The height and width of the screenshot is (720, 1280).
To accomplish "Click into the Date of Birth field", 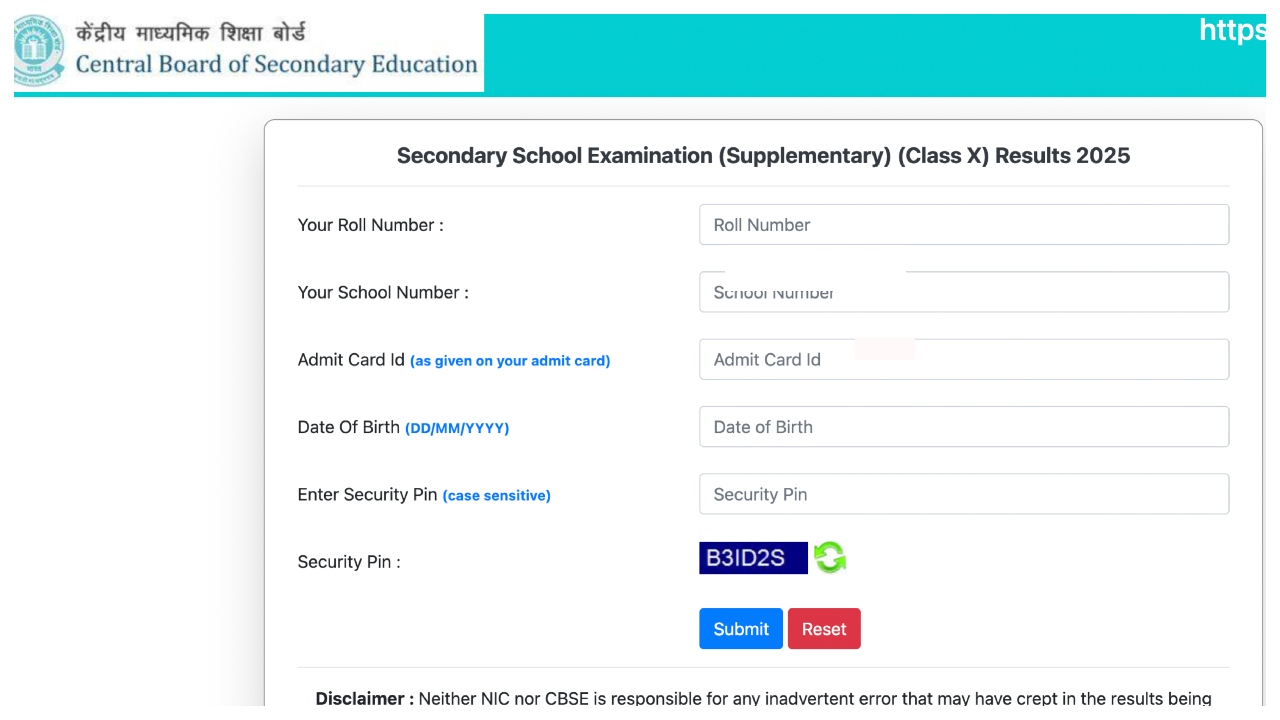I will (x=963, y=427).
